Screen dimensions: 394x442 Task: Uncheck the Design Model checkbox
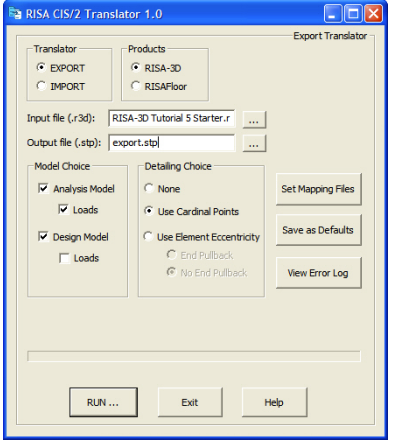pos(43,237)
